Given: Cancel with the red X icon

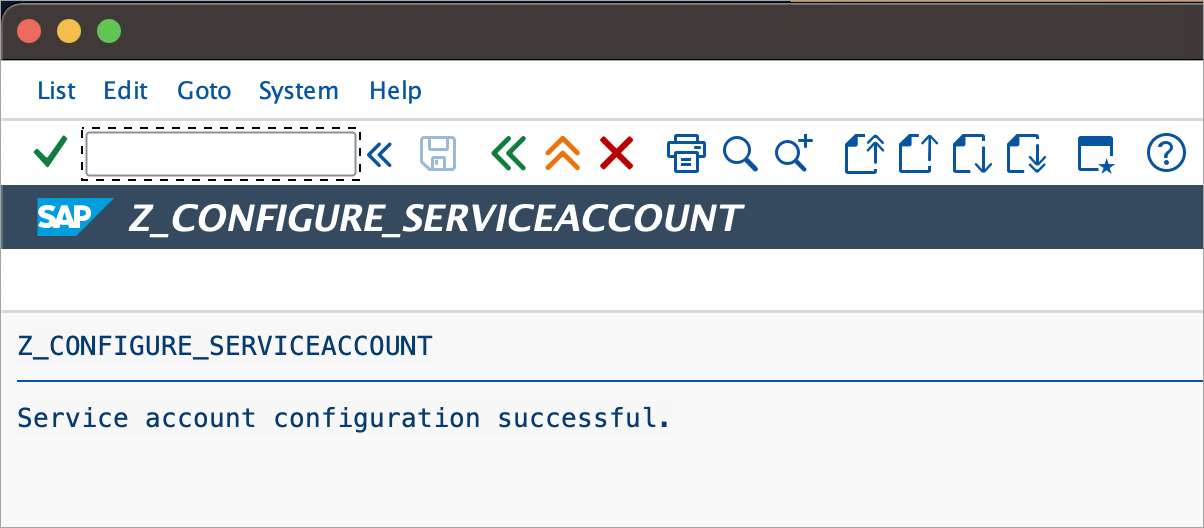Looking at the screenshot, I should (617, 154).
